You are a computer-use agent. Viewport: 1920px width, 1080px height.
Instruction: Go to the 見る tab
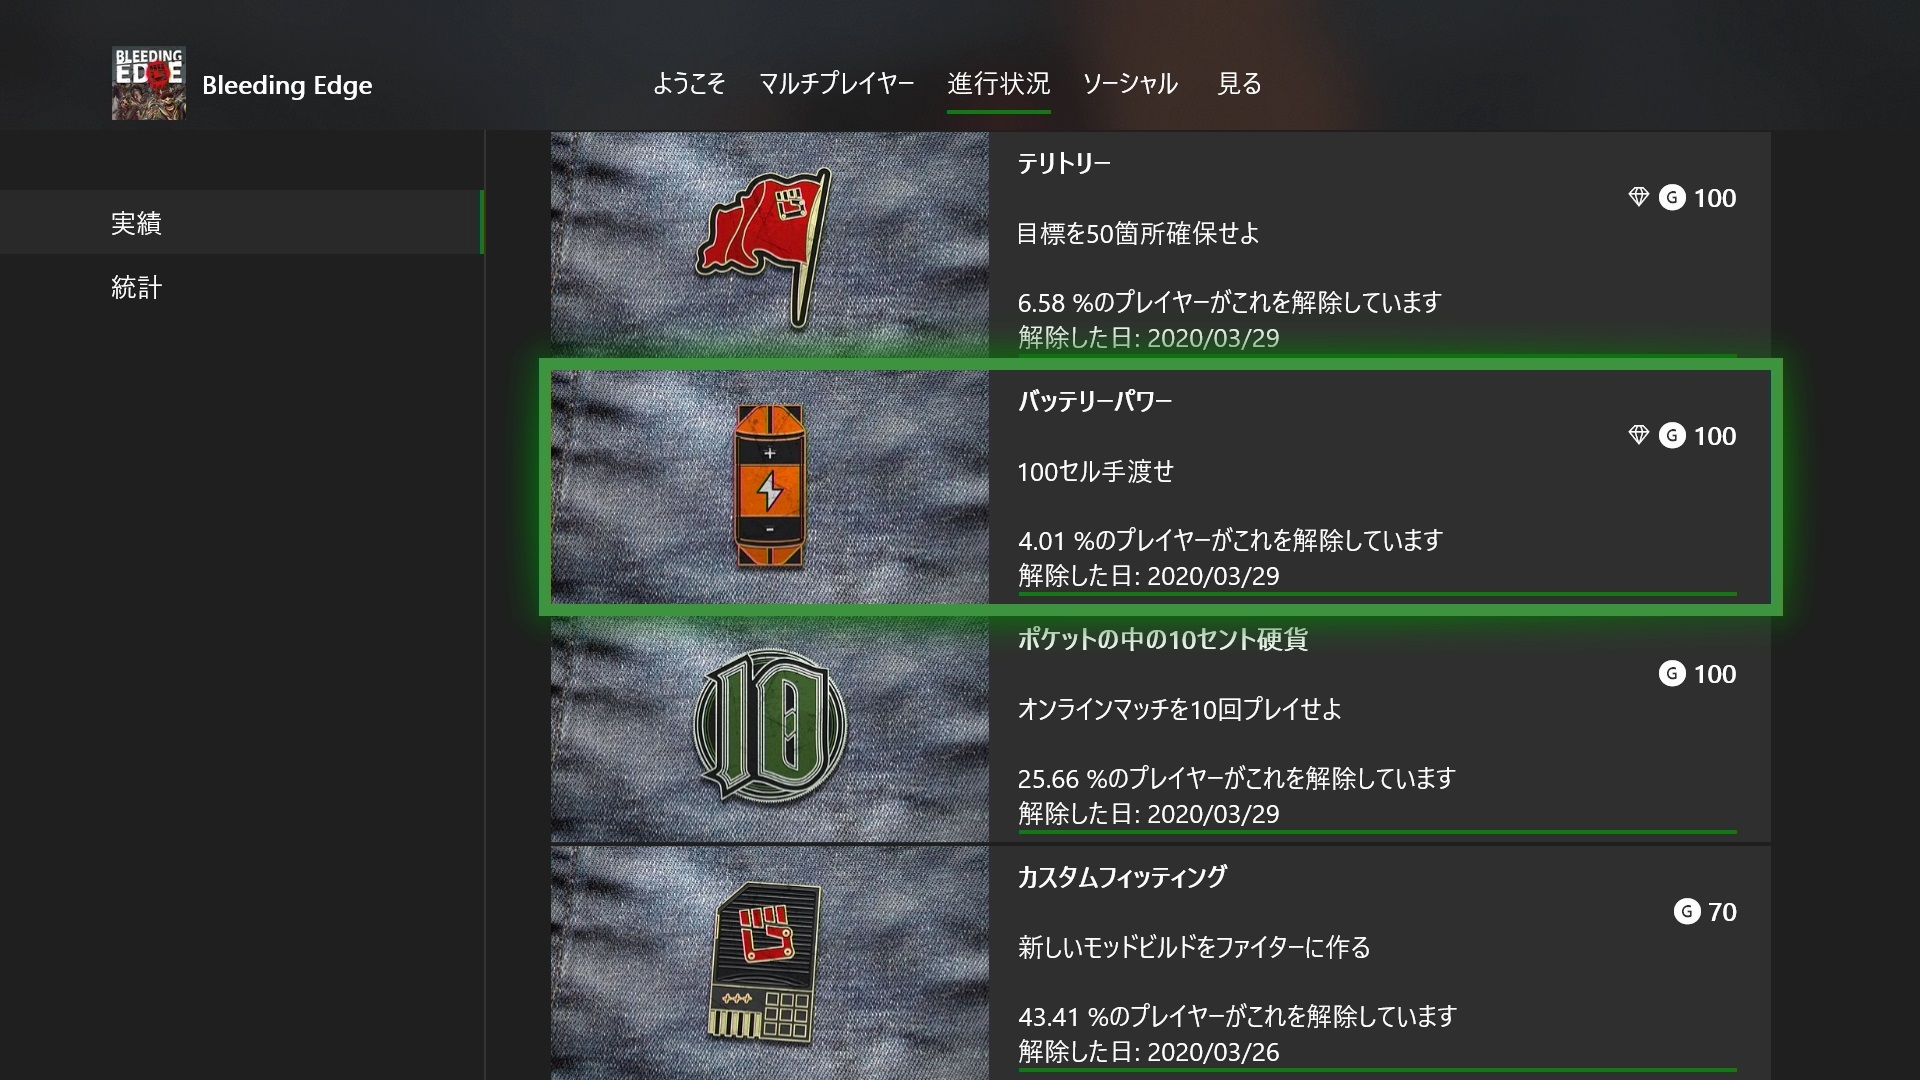[x=1239, y=84]
